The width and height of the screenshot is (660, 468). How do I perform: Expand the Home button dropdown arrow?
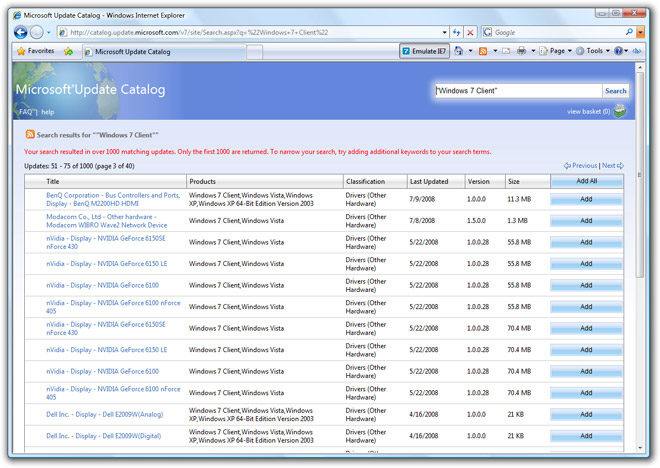pos(470,51)
